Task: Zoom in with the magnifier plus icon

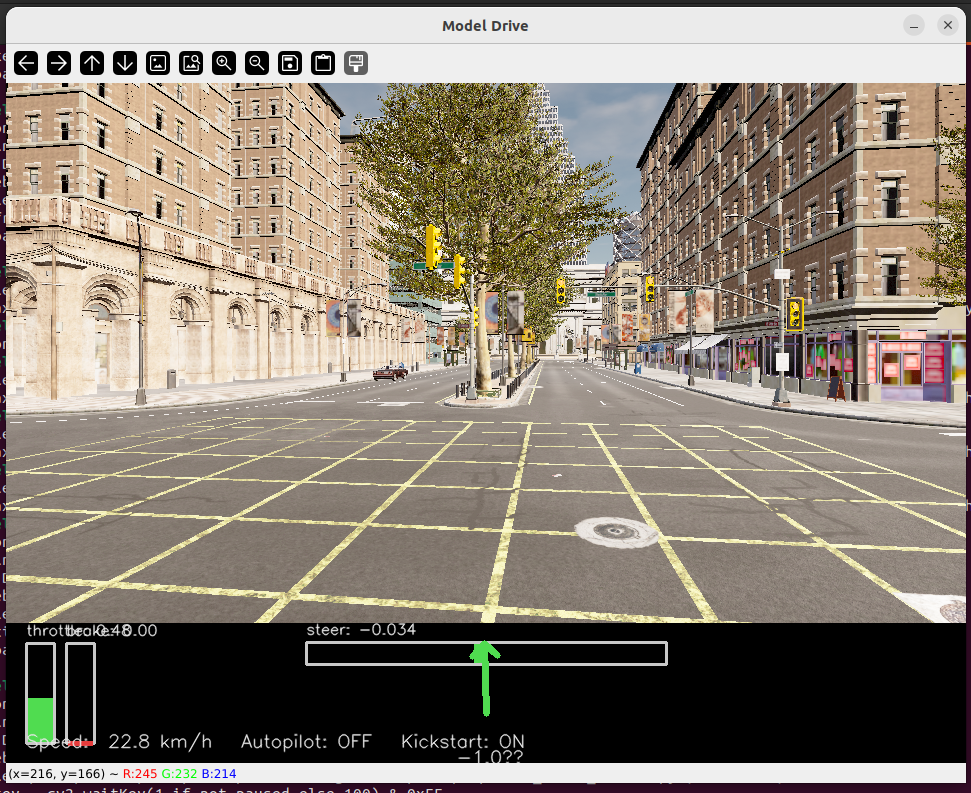Action: [x=224, y=63]
